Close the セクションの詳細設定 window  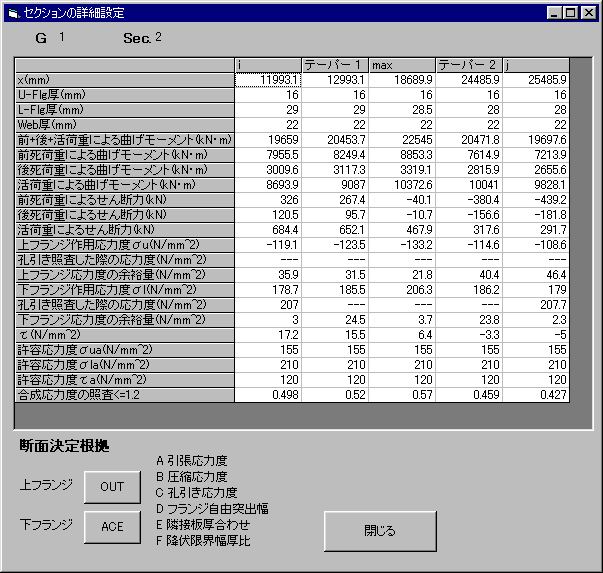coord(588,13)
